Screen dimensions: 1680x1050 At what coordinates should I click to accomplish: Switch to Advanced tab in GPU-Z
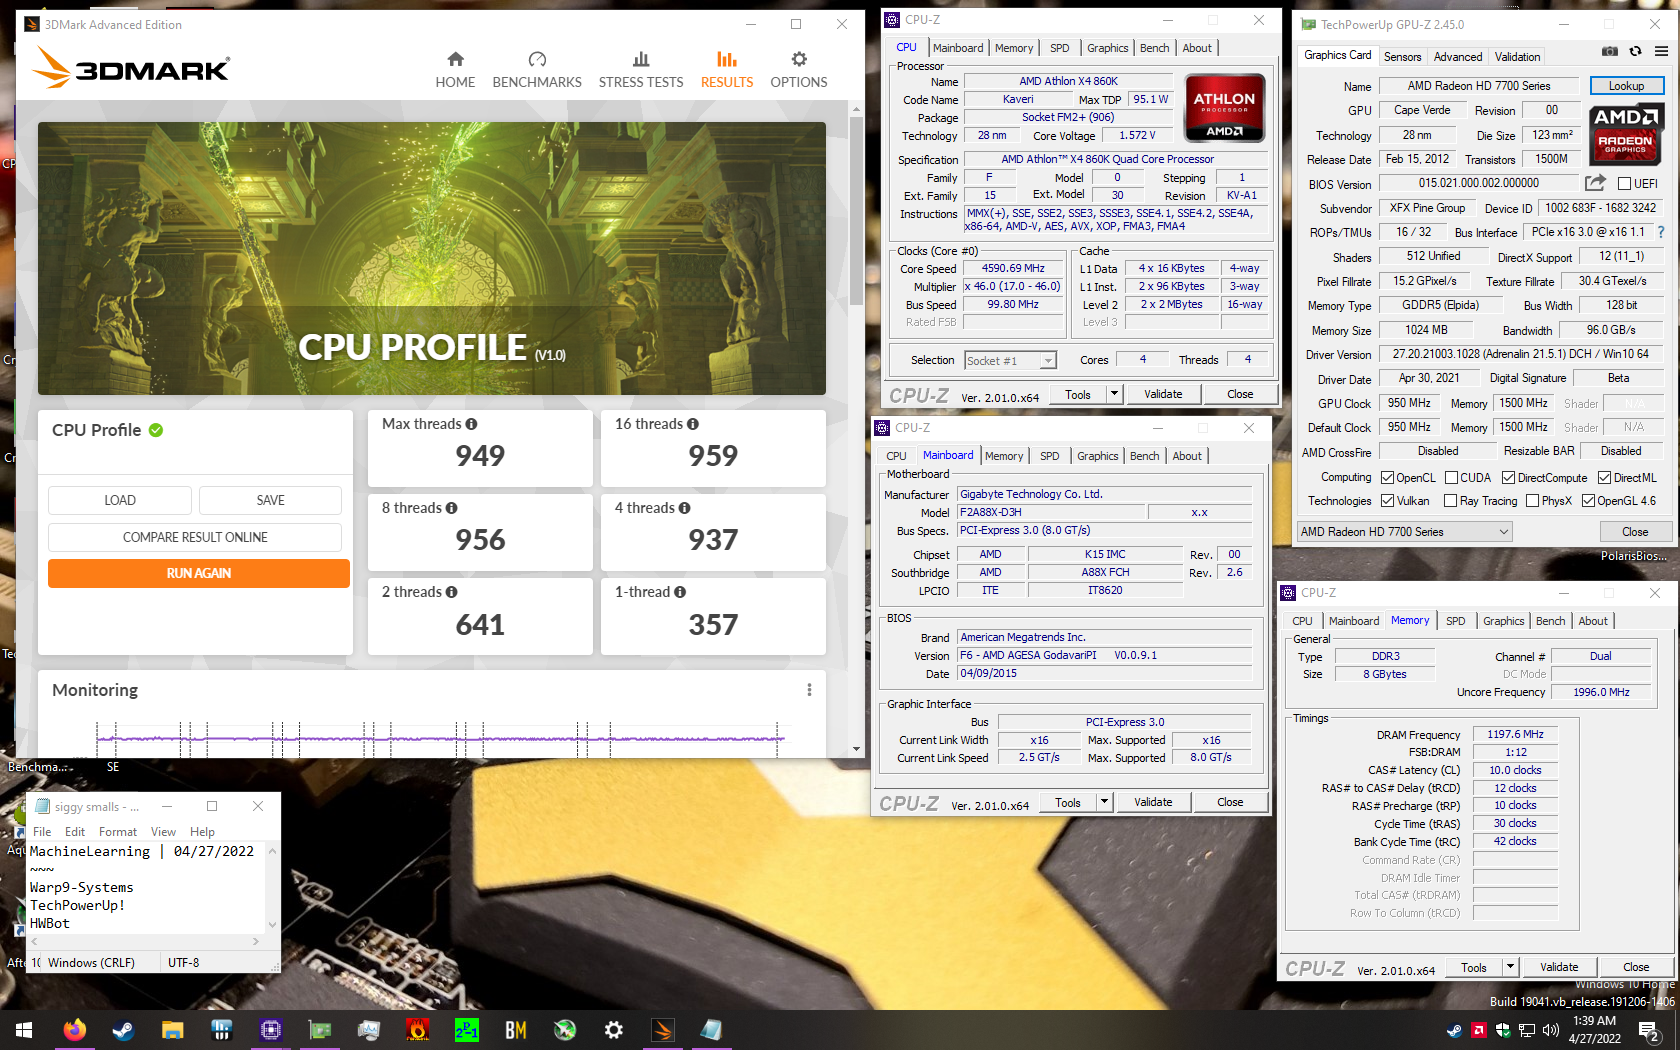point(1458,57)
